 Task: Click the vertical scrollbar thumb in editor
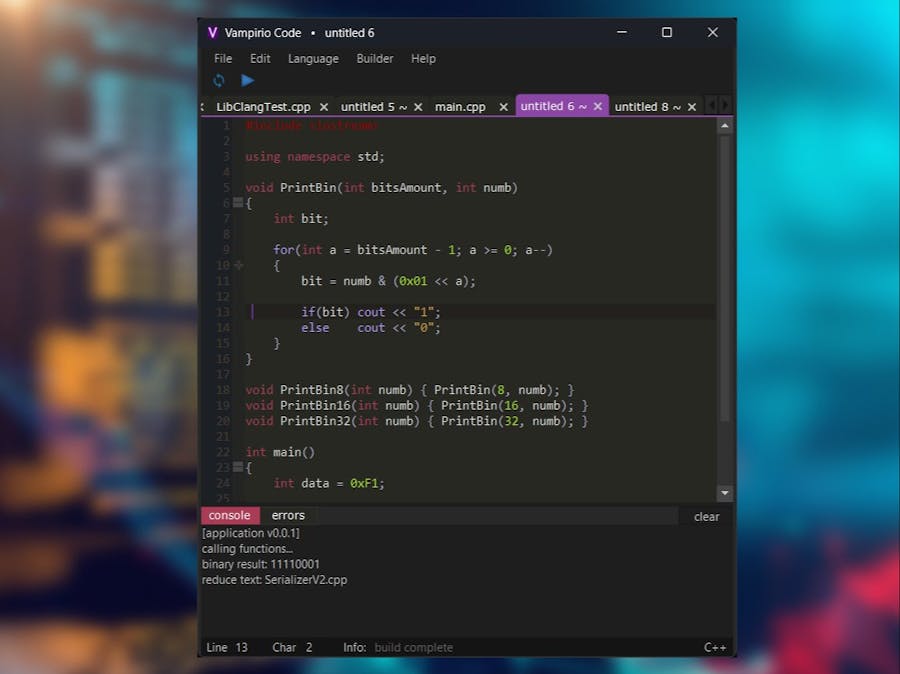[x=724, y=278]
